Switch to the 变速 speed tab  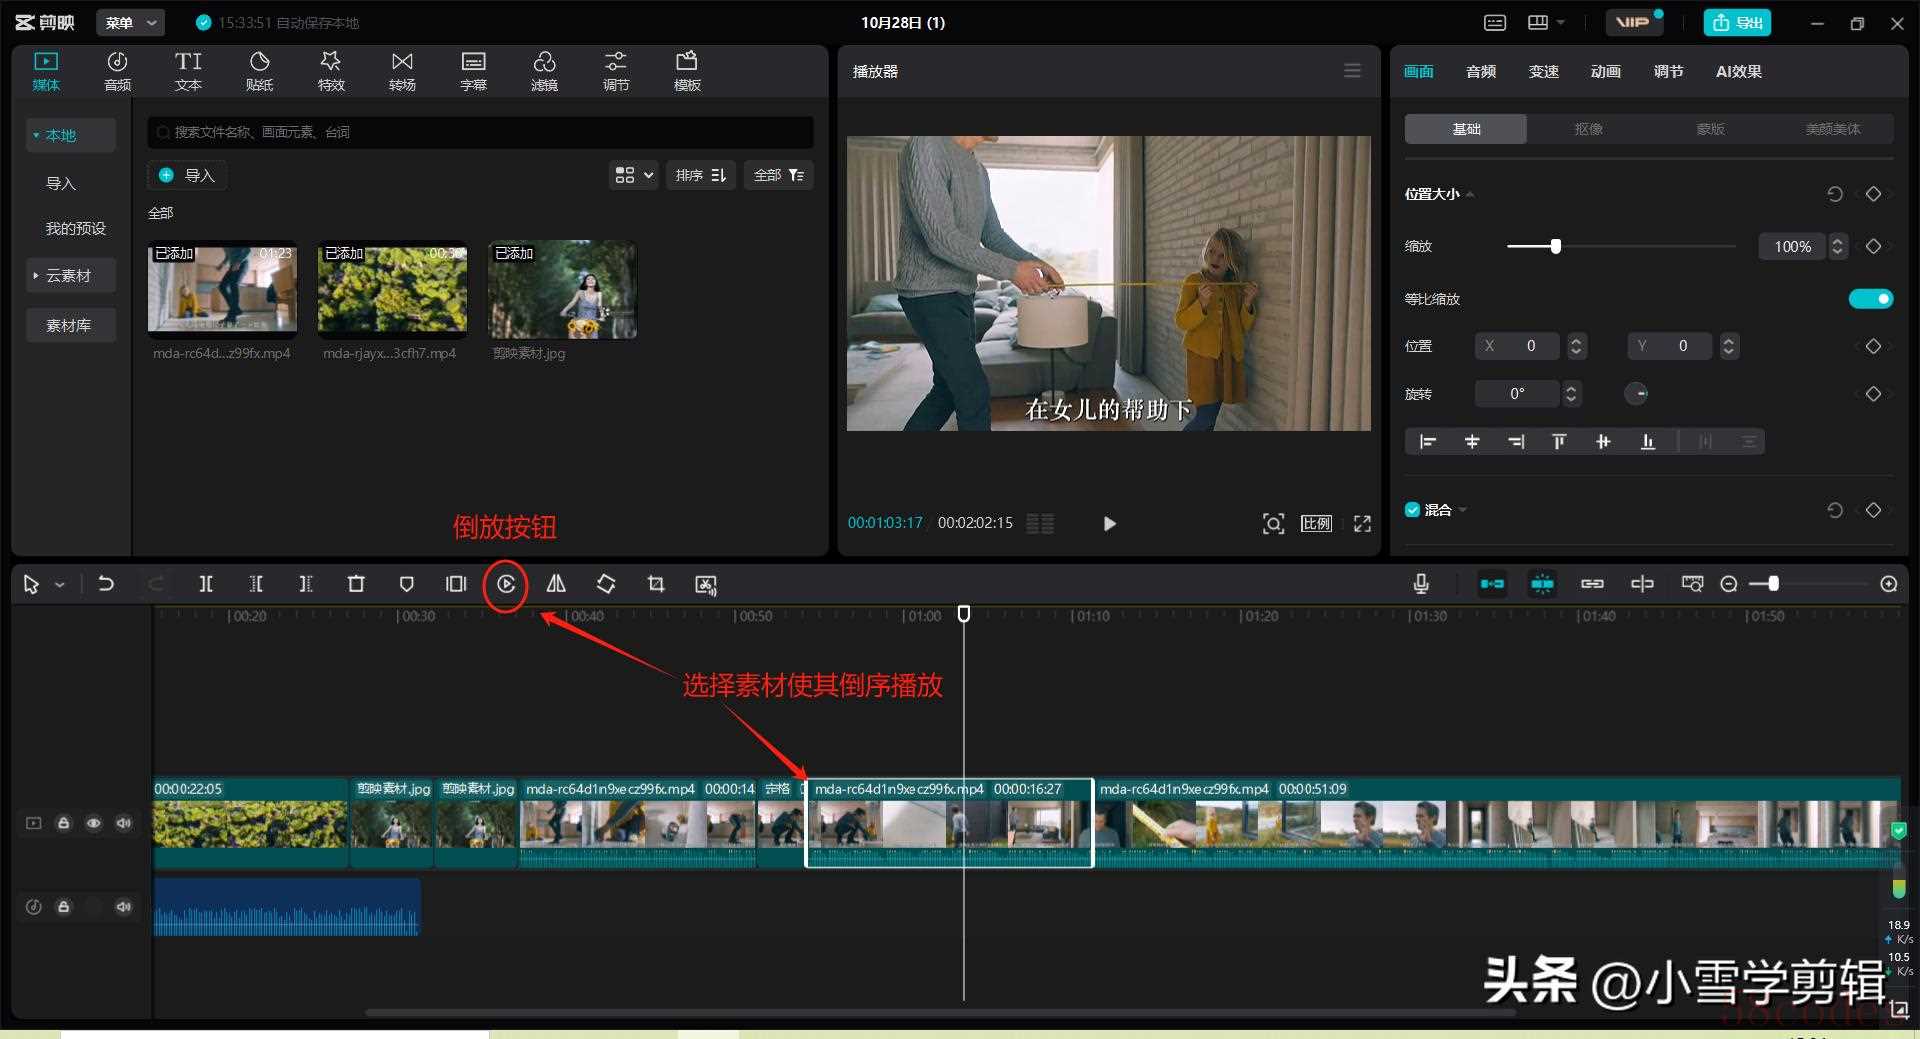1543,71
